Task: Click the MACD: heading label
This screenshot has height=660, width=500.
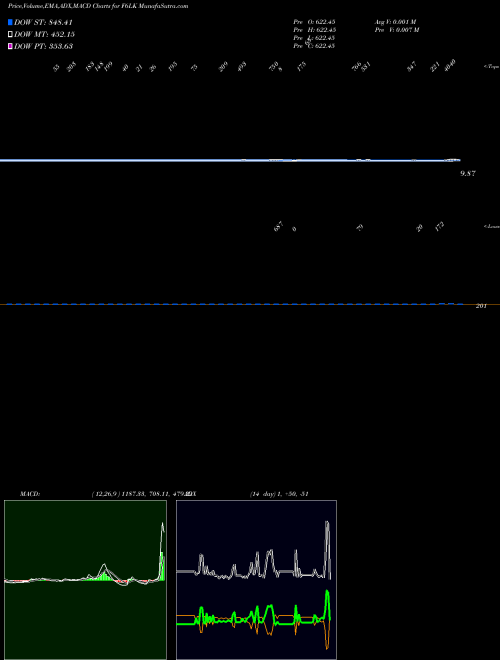Action: coord(30,494)
